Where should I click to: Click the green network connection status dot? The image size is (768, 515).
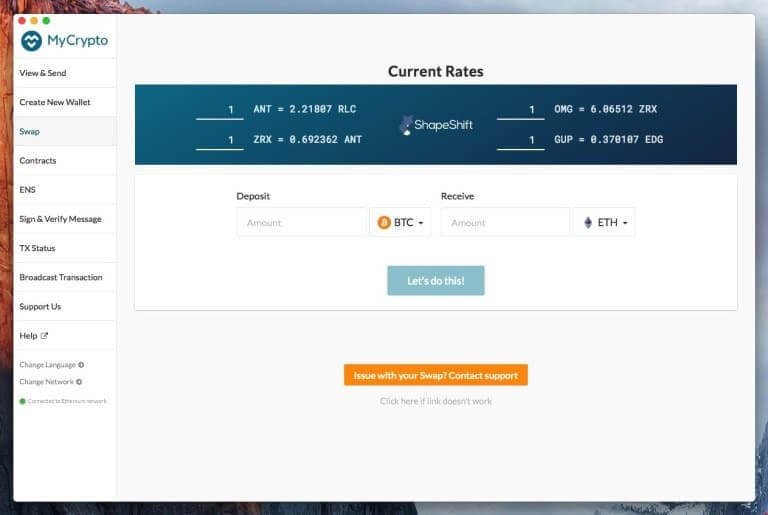(22, 401)
